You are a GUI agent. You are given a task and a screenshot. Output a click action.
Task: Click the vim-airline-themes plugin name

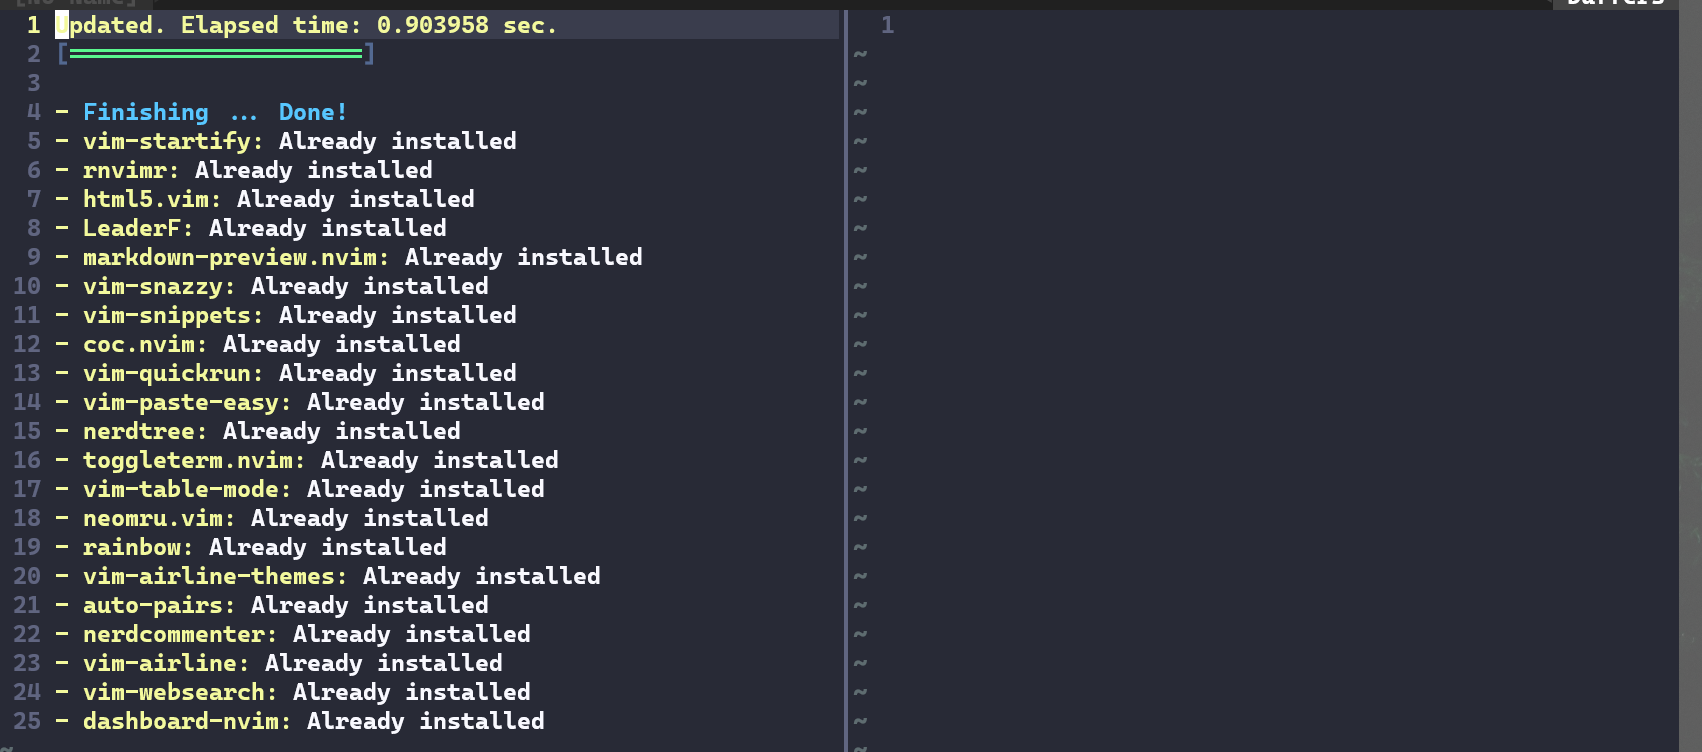[x=209, y=576]
